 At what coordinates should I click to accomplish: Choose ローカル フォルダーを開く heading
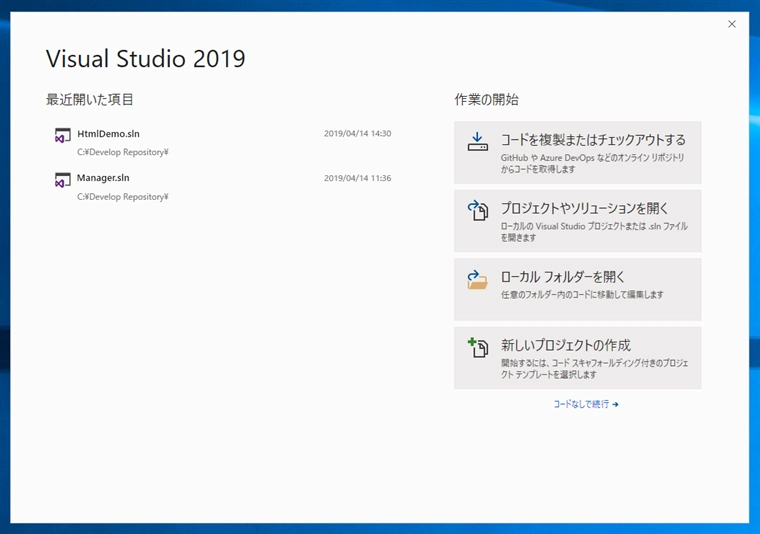(563, 277)
